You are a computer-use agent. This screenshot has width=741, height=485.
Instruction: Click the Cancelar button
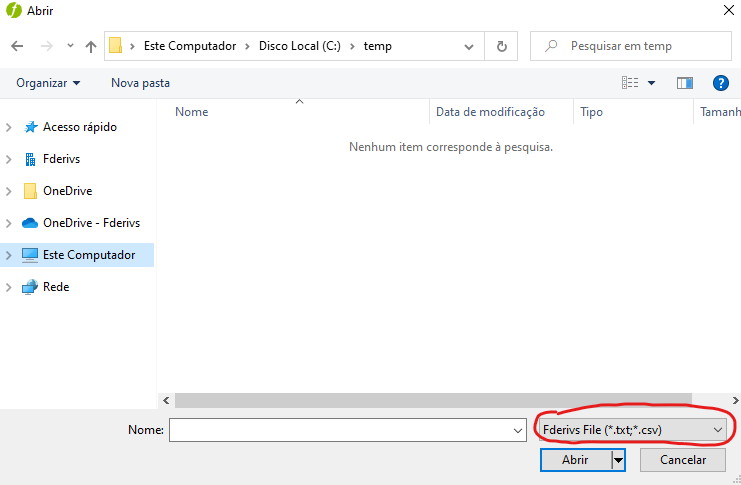tap(681, 460)
